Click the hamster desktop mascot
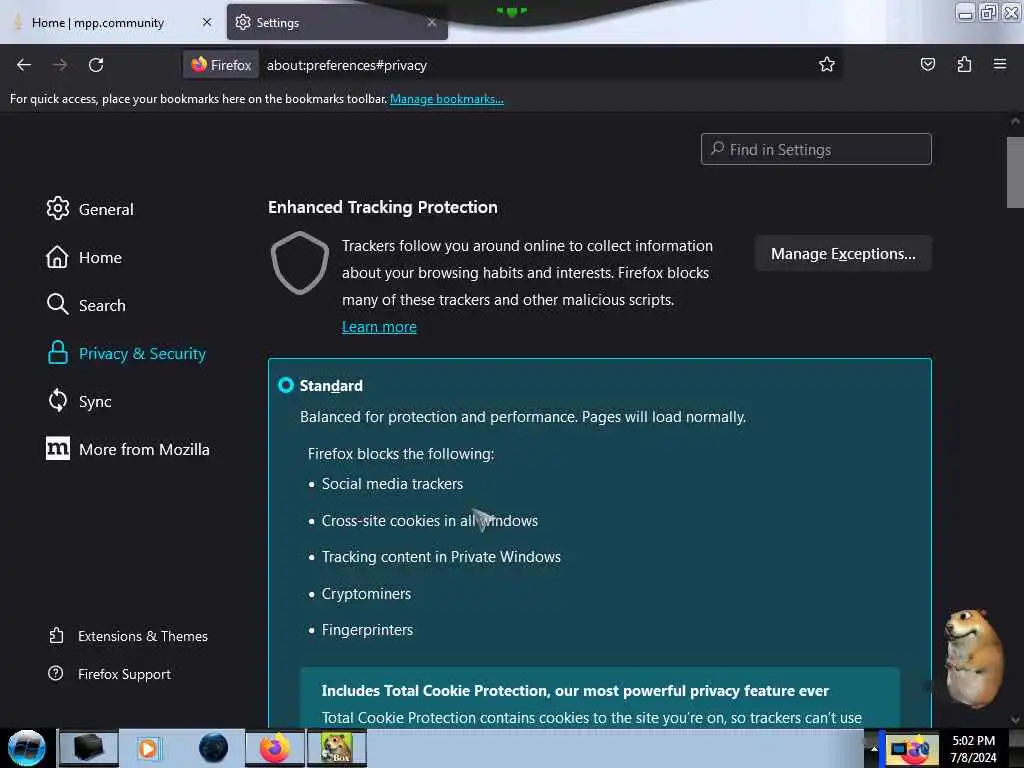The height and width of the screenshot is (768, 1024). 974,658
